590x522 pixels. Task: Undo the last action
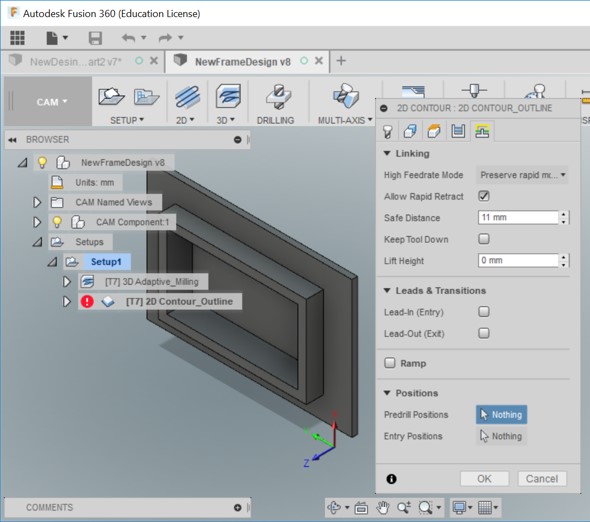tap(129, 38)
